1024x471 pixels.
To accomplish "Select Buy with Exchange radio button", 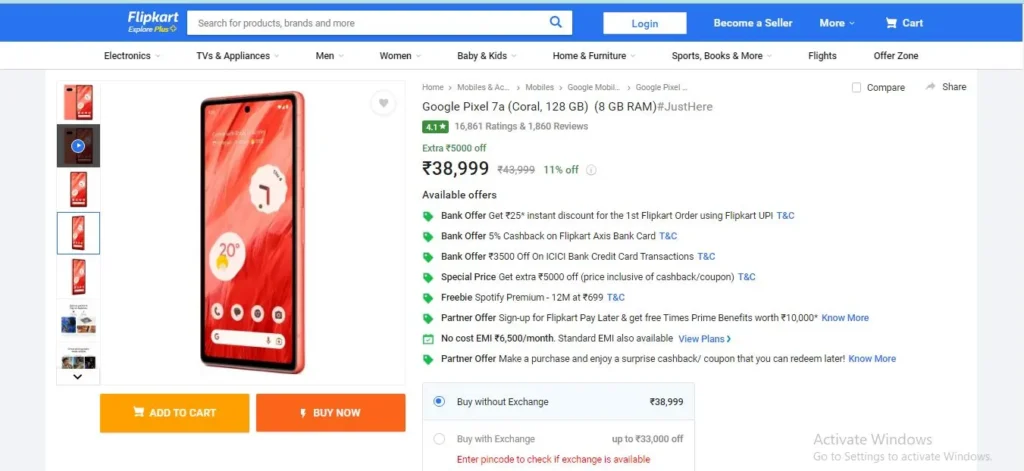I will click(439, 439).
